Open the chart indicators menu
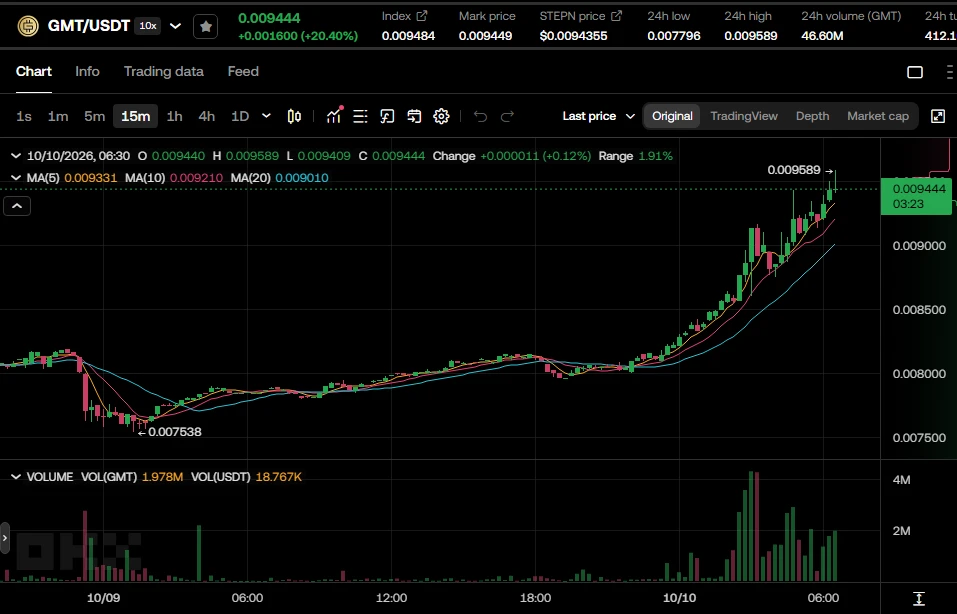Screen dimensions: 957x614 334,115
